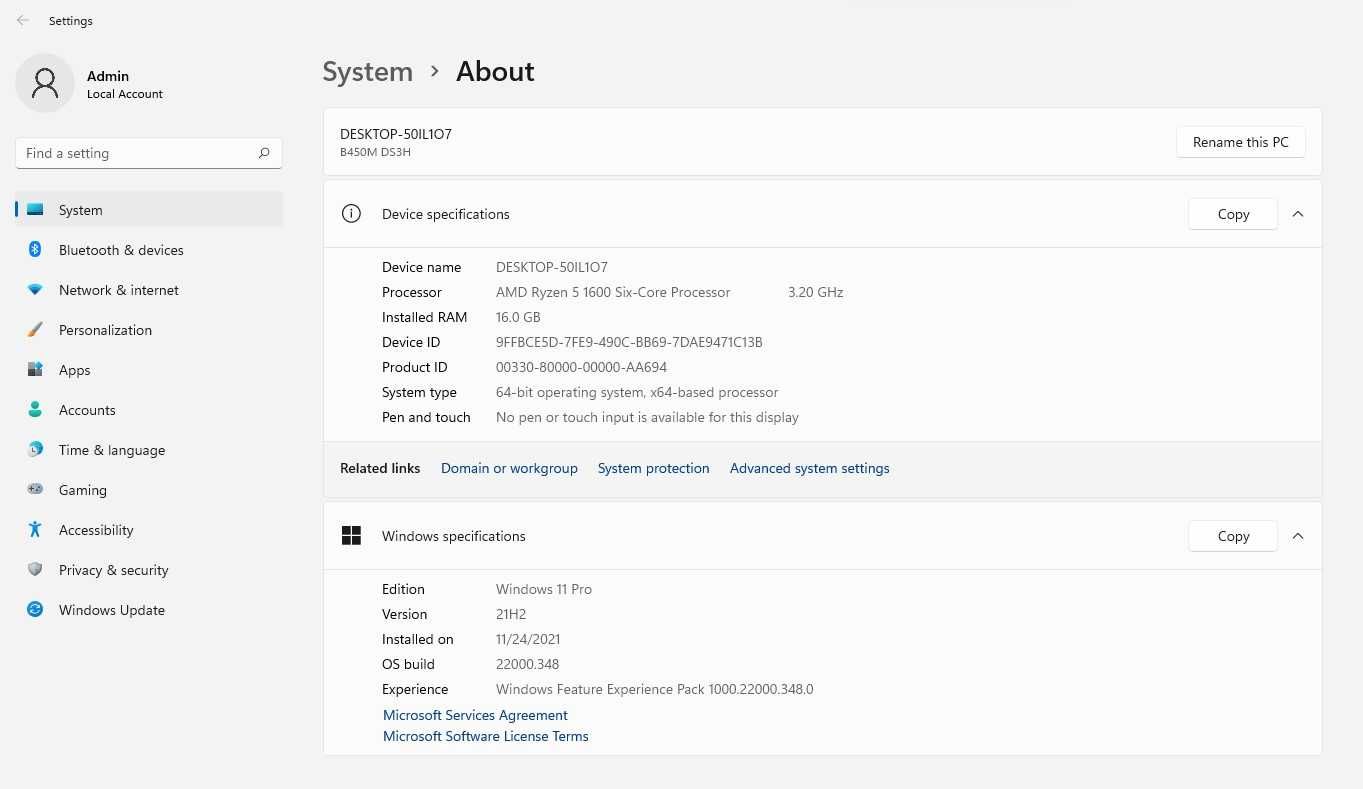Select Accounts in the sidebar
1363x789 pixels.
pyautogui.click(x=149, y=410)
